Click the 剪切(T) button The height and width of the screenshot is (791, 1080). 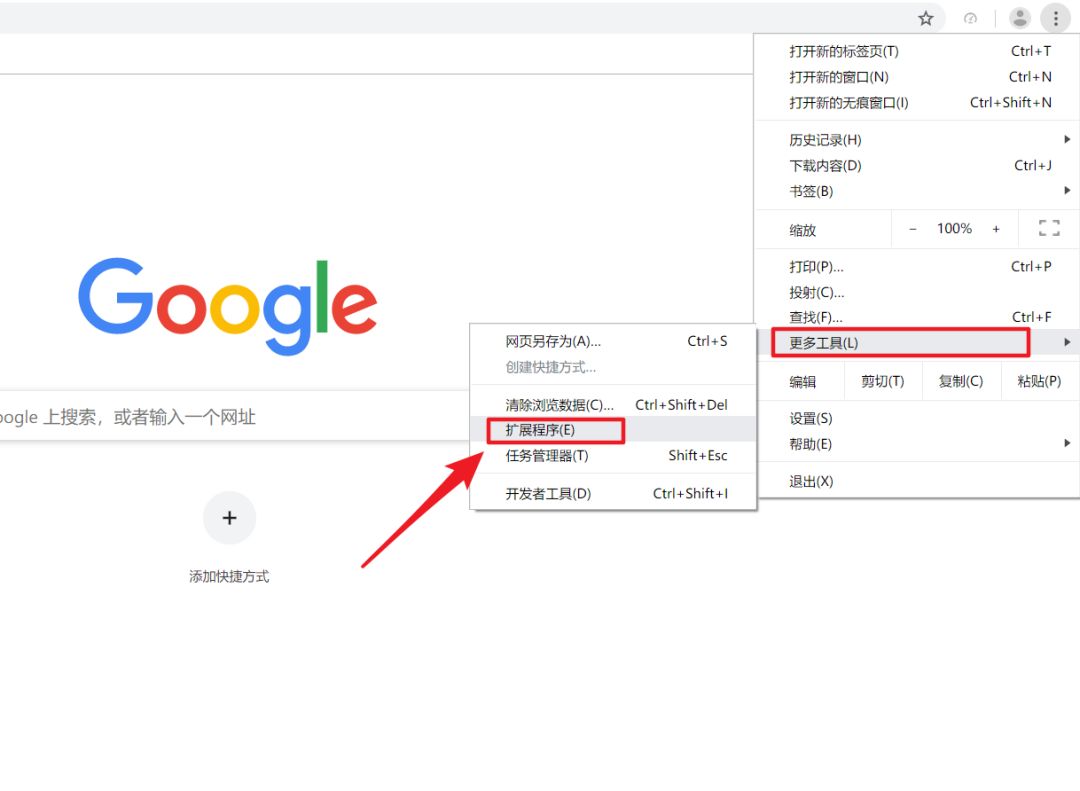pyautogui.click(x=882, y=381)
